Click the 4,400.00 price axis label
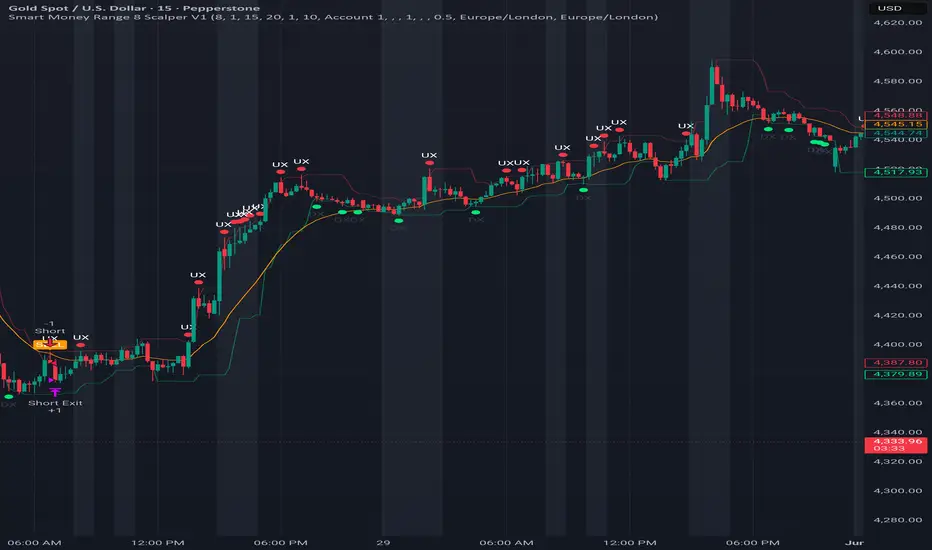Screen dimensions: 932x550 898,344
